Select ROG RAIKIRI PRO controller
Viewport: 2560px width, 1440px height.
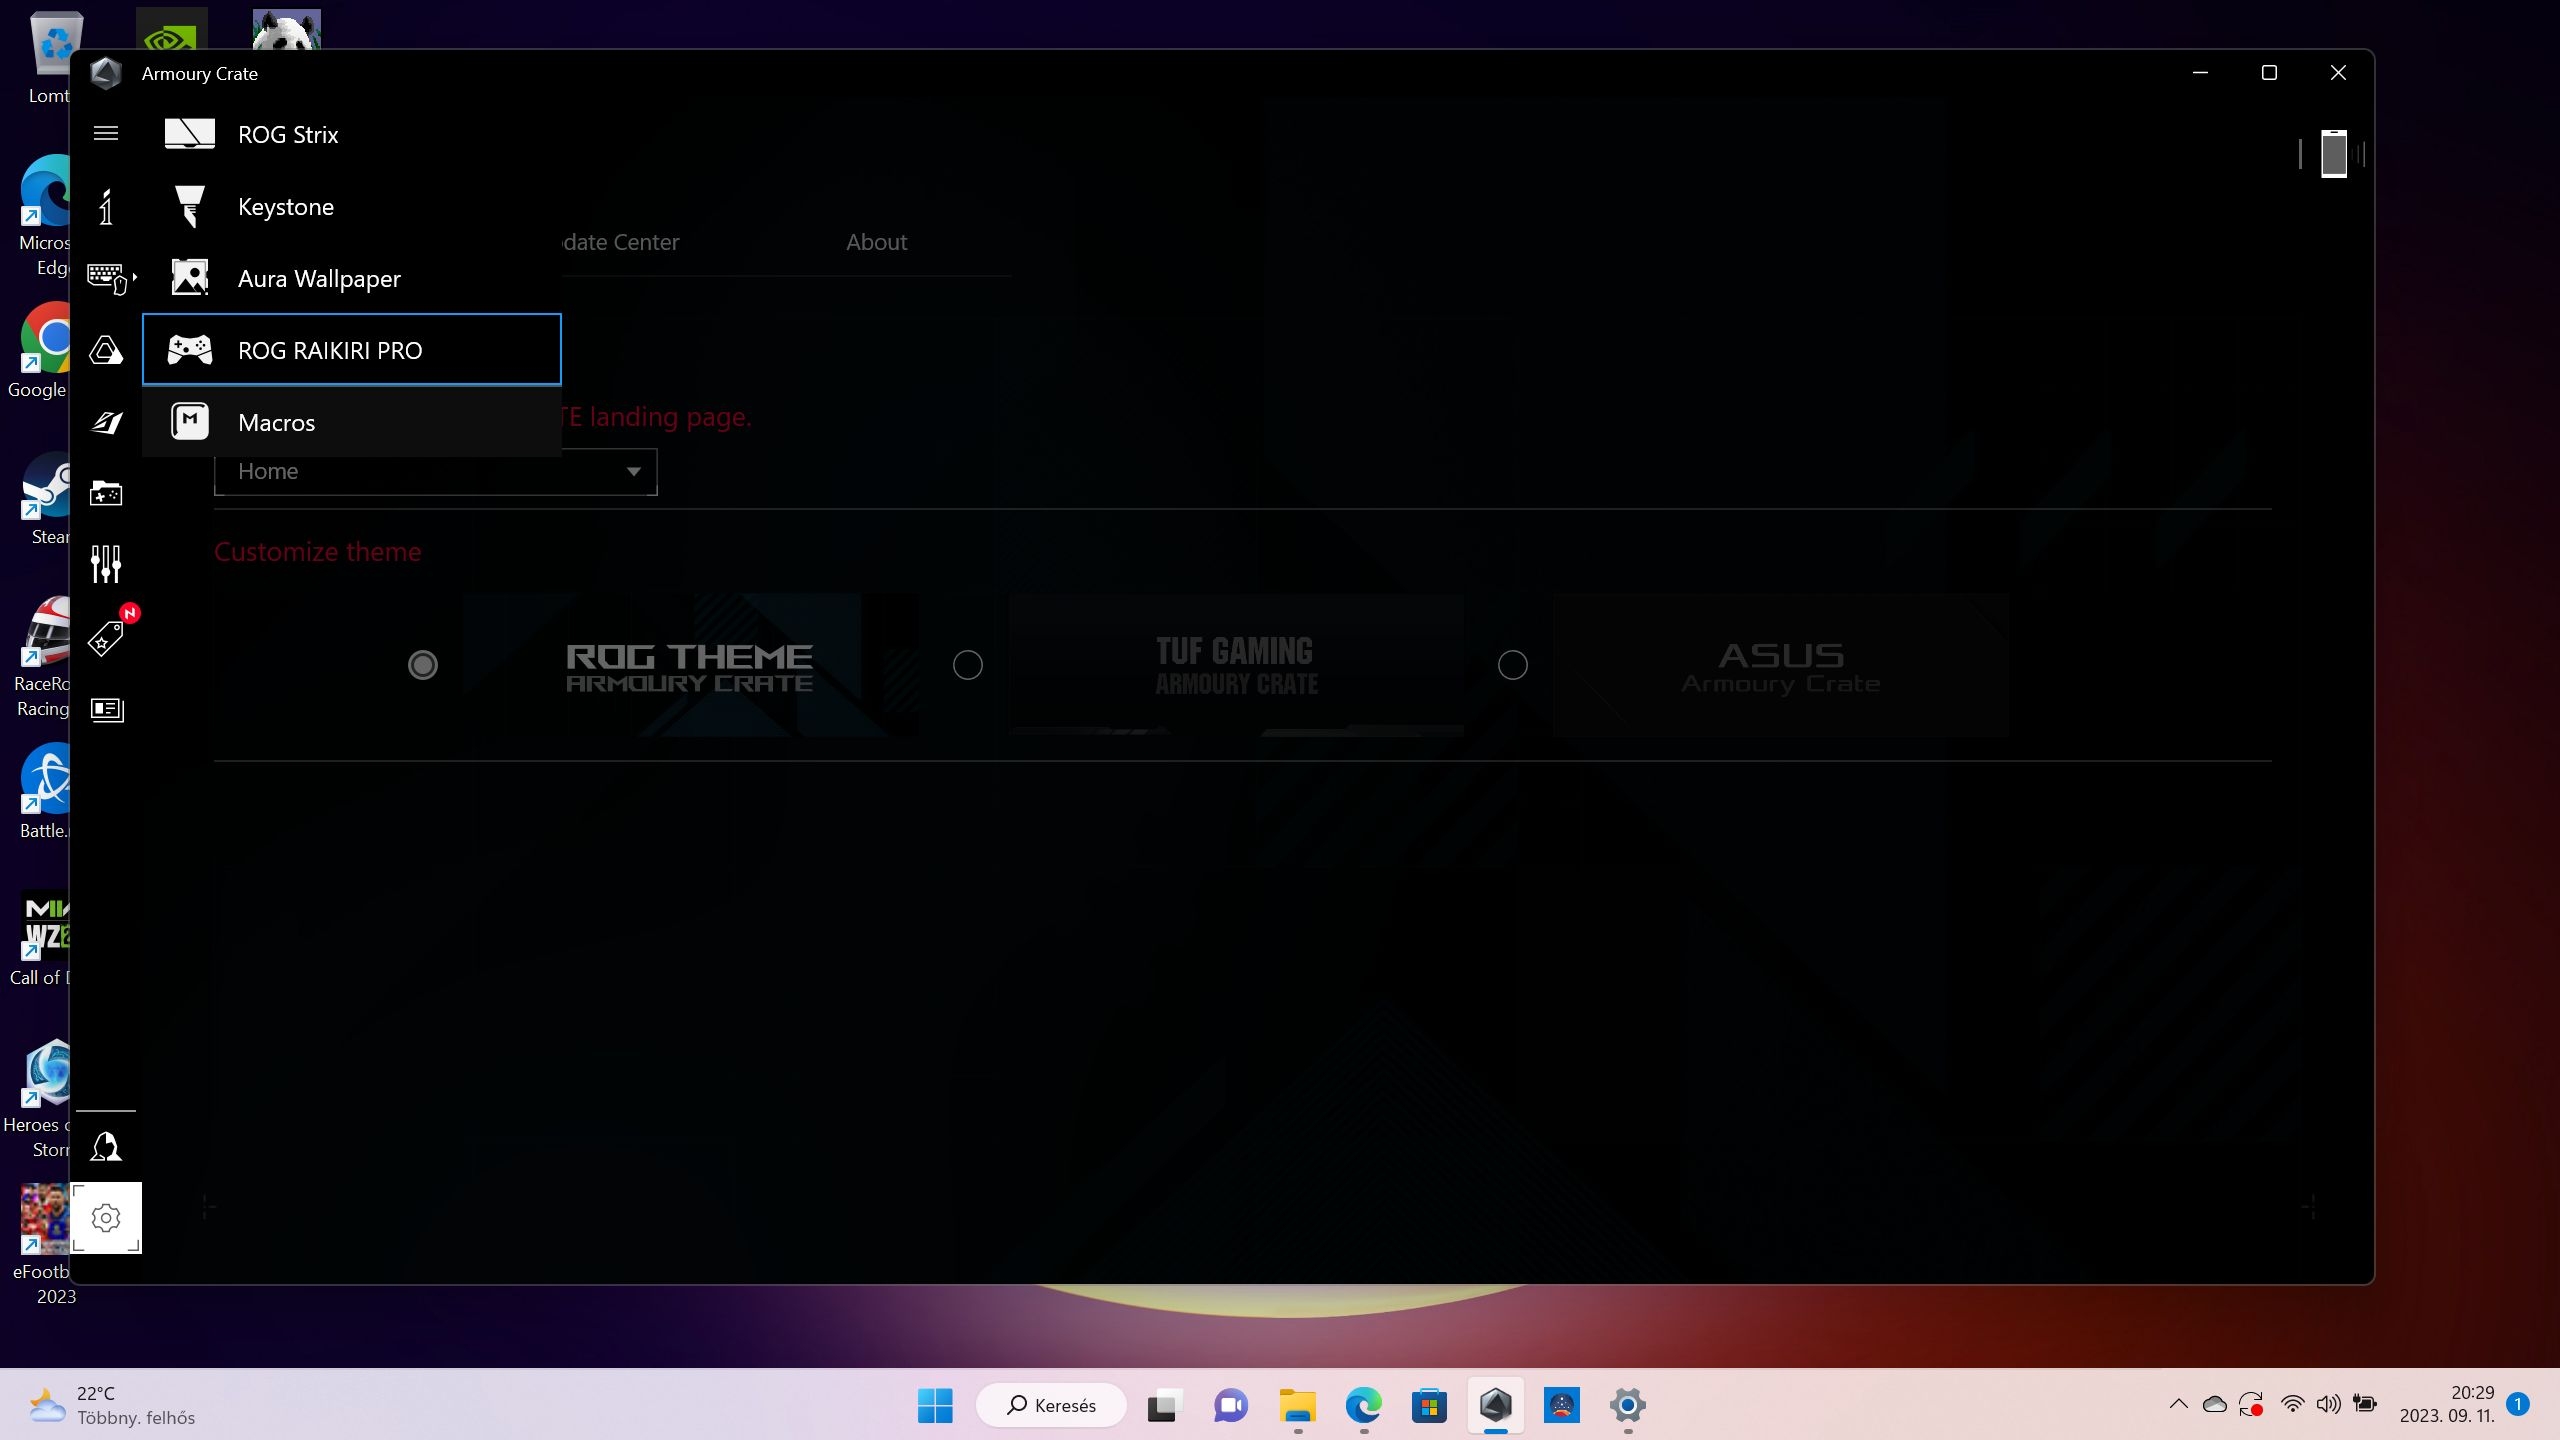tap(352, 350)
